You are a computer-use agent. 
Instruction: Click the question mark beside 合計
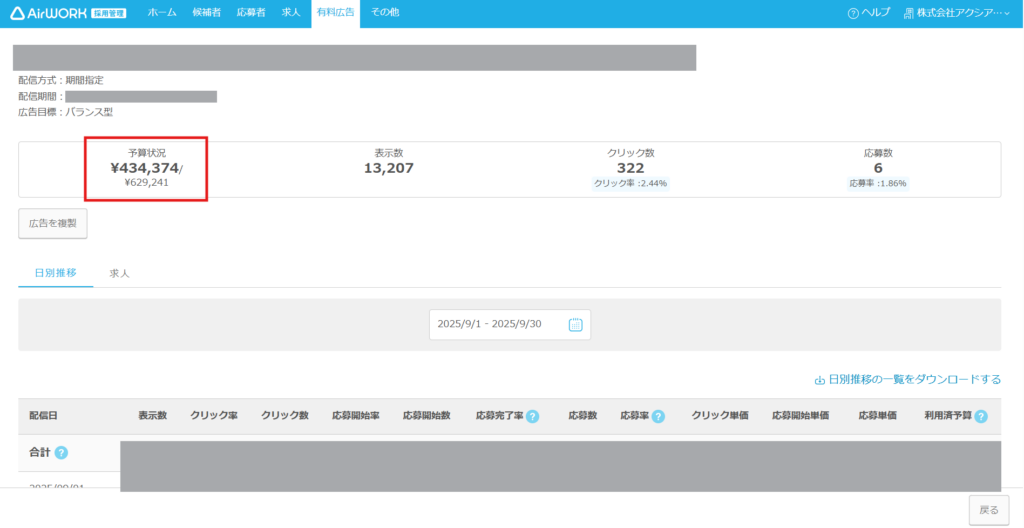tap(61, 453)
